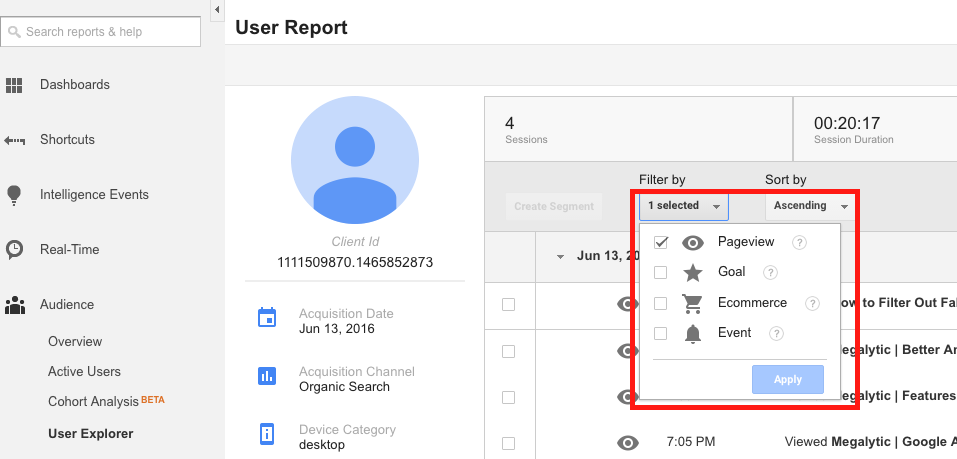Collapse the left sidebar arrow
Viewport: 957px width, 459px height.
[x=217, y=10]
